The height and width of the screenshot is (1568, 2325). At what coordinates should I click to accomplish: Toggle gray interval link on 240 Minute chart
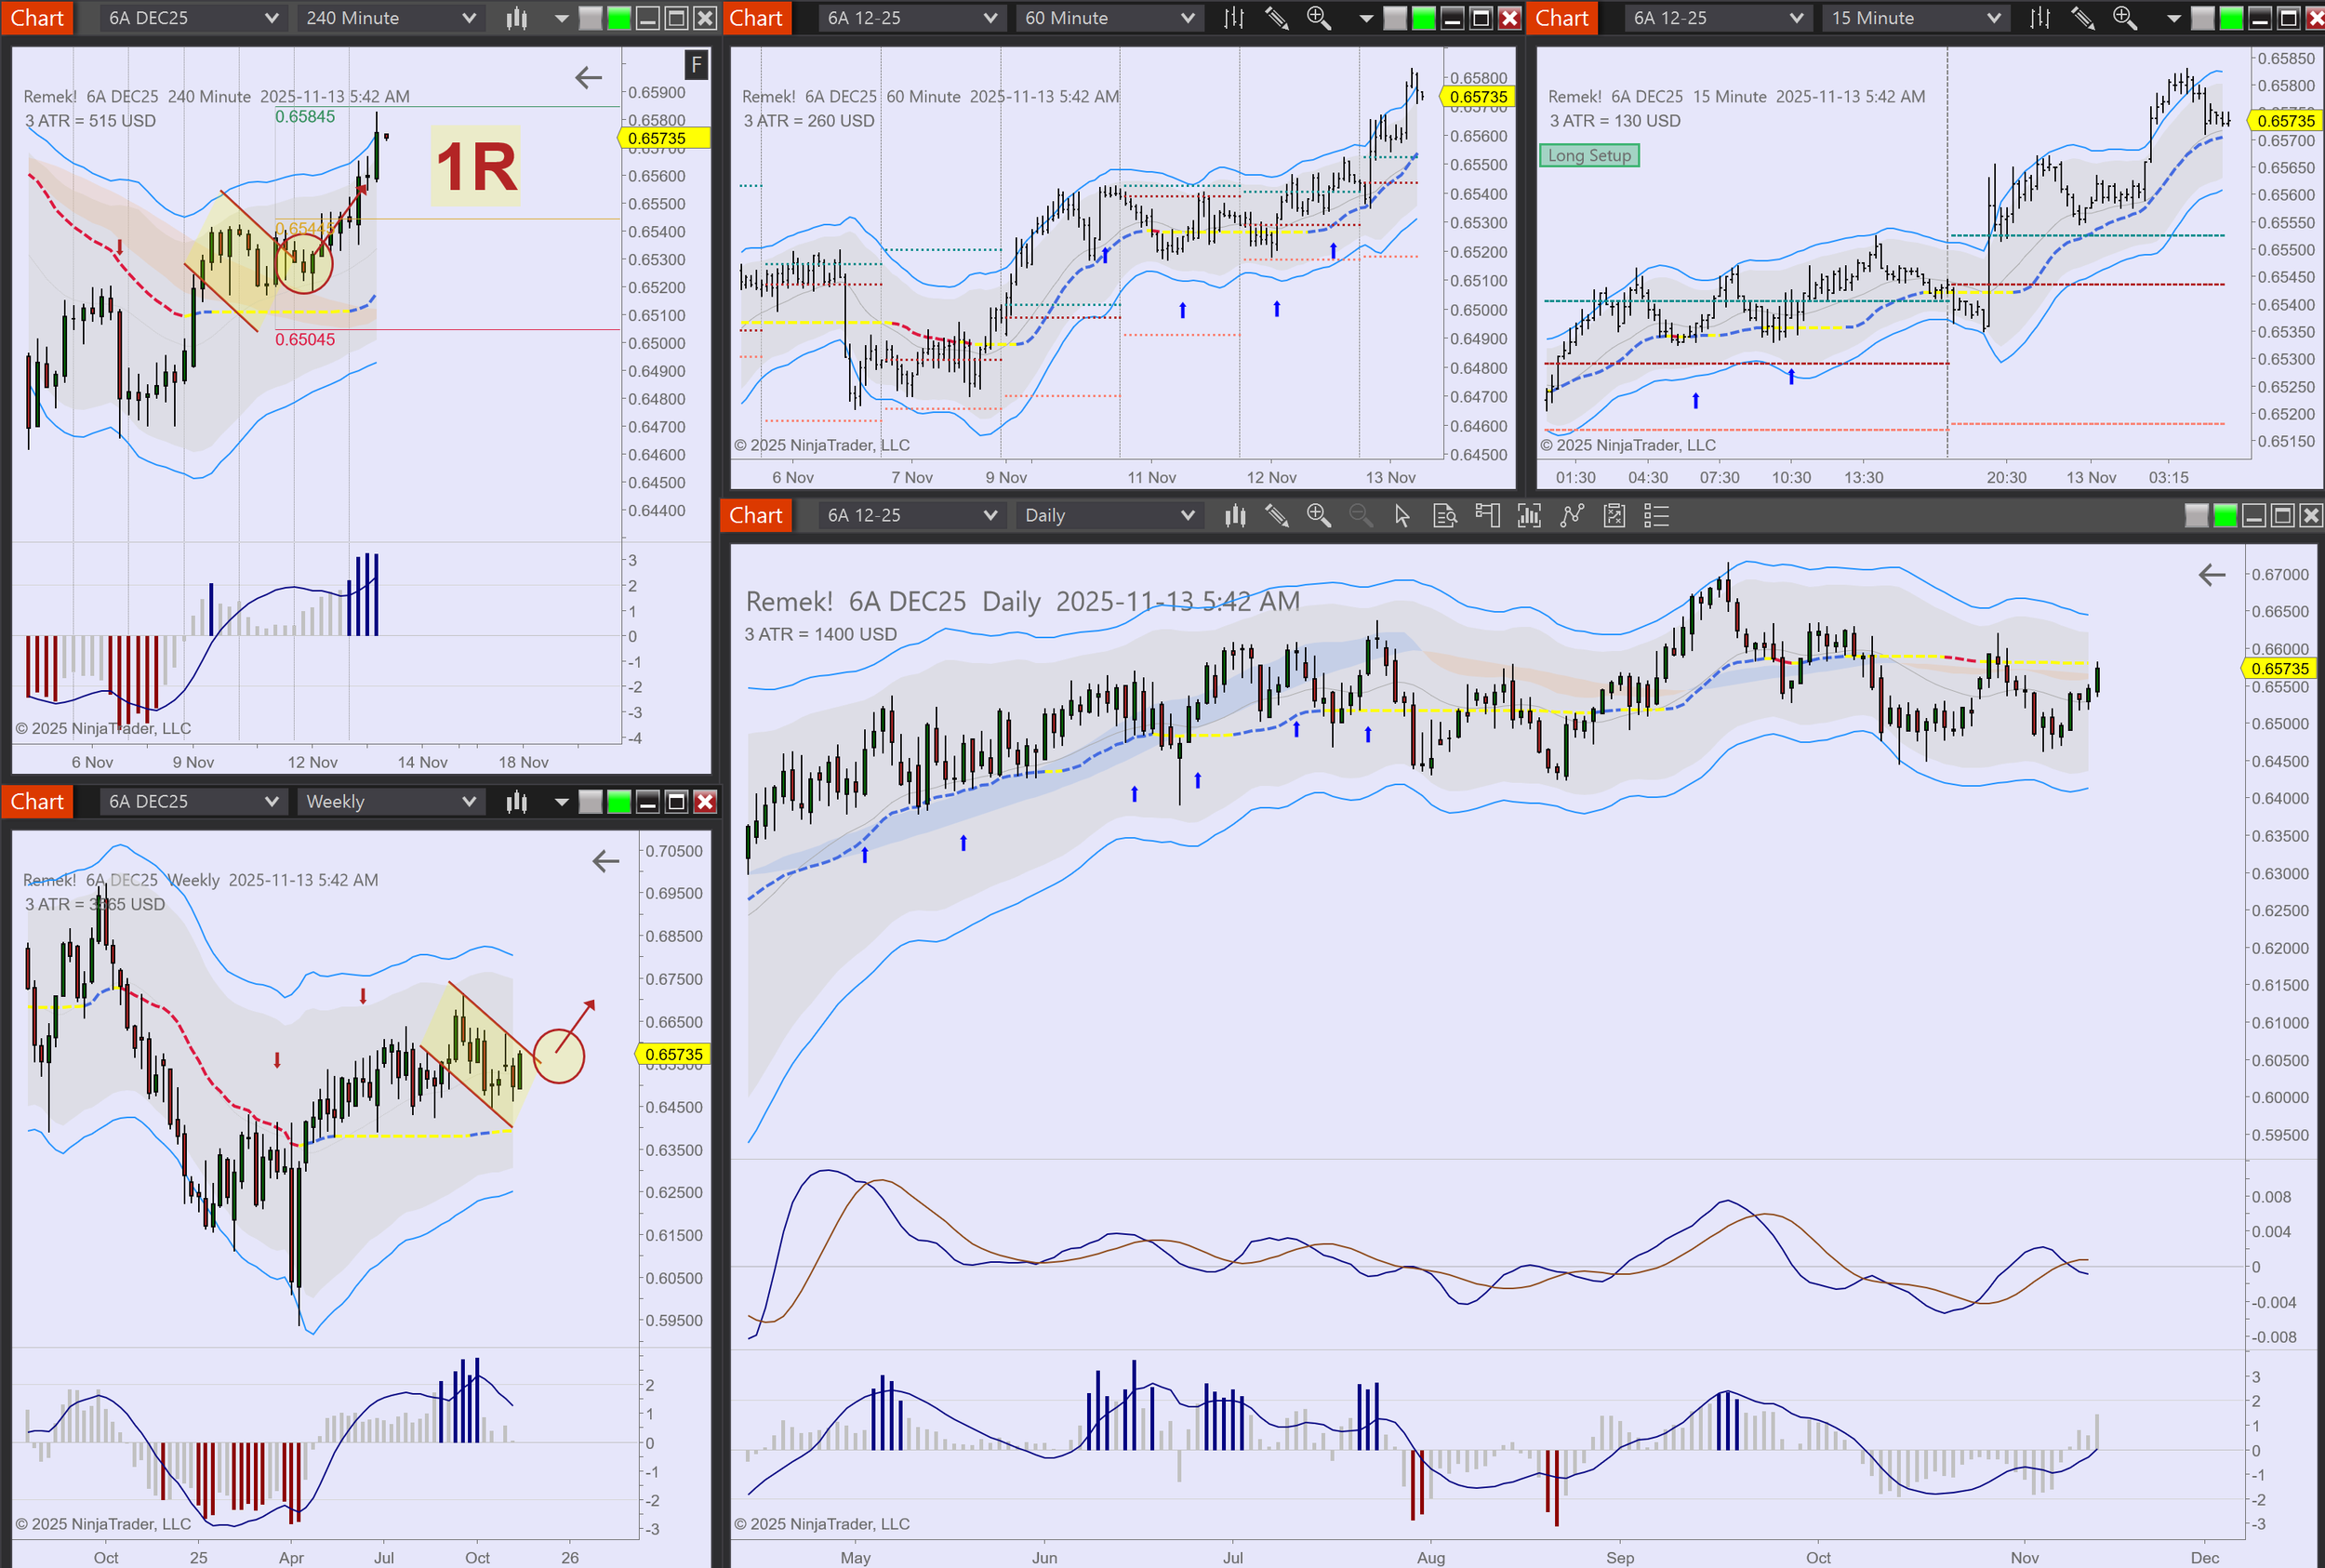click(591, 18)
